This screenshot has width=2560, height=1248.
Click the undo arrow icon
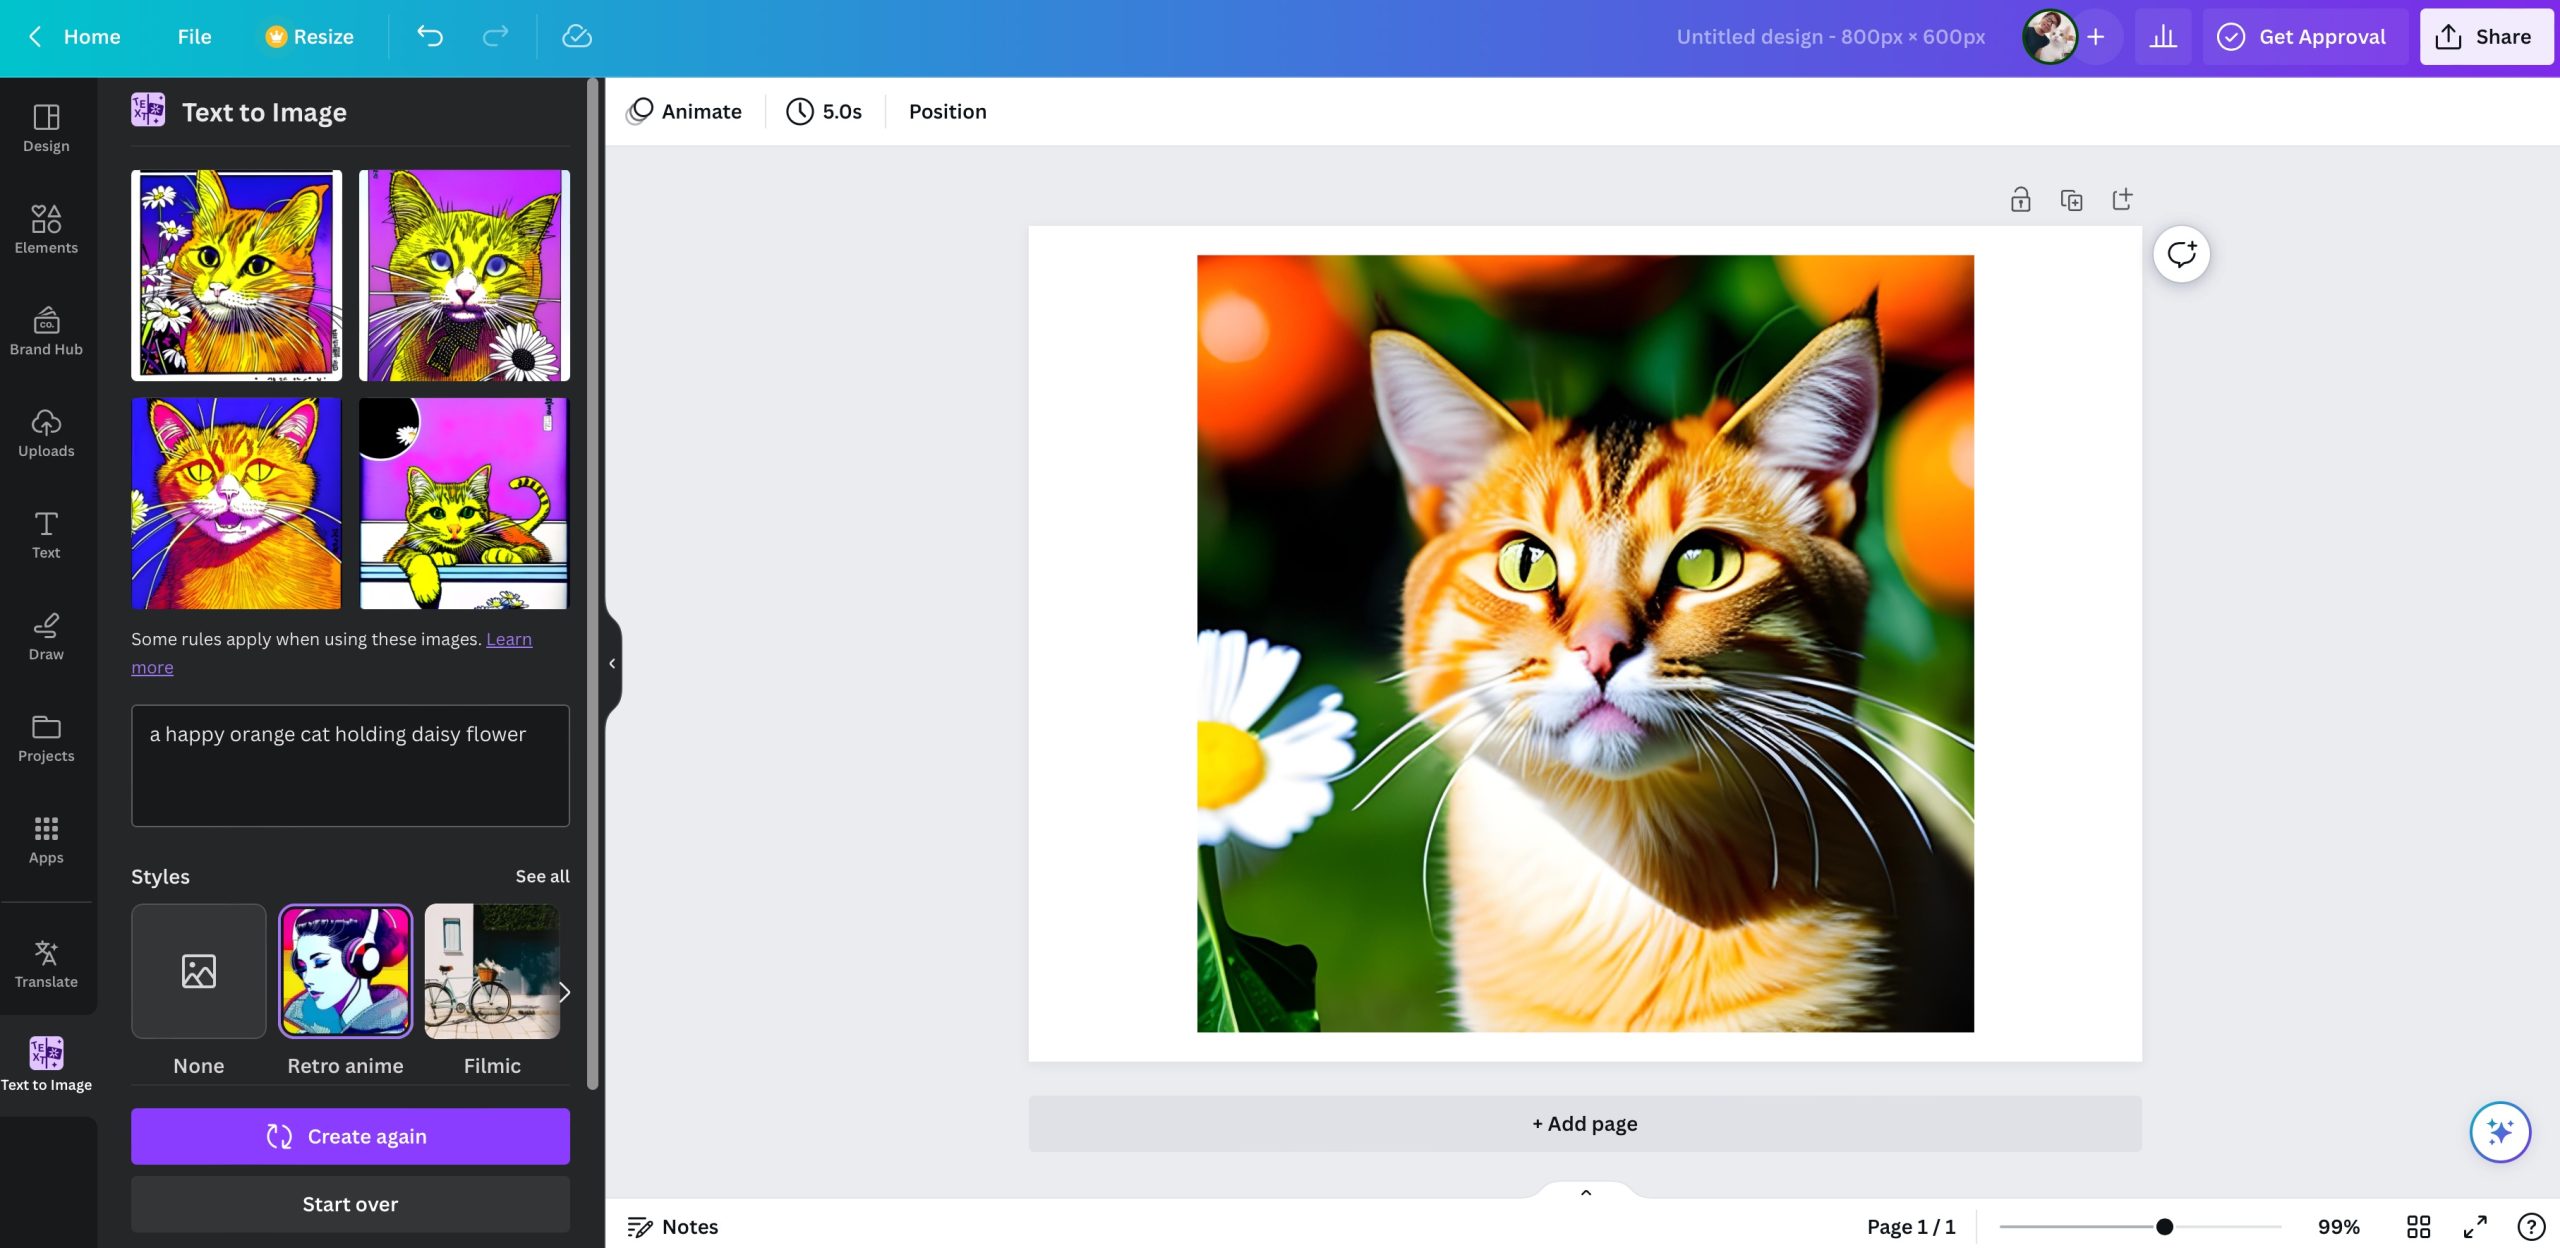tap(430, 37)
